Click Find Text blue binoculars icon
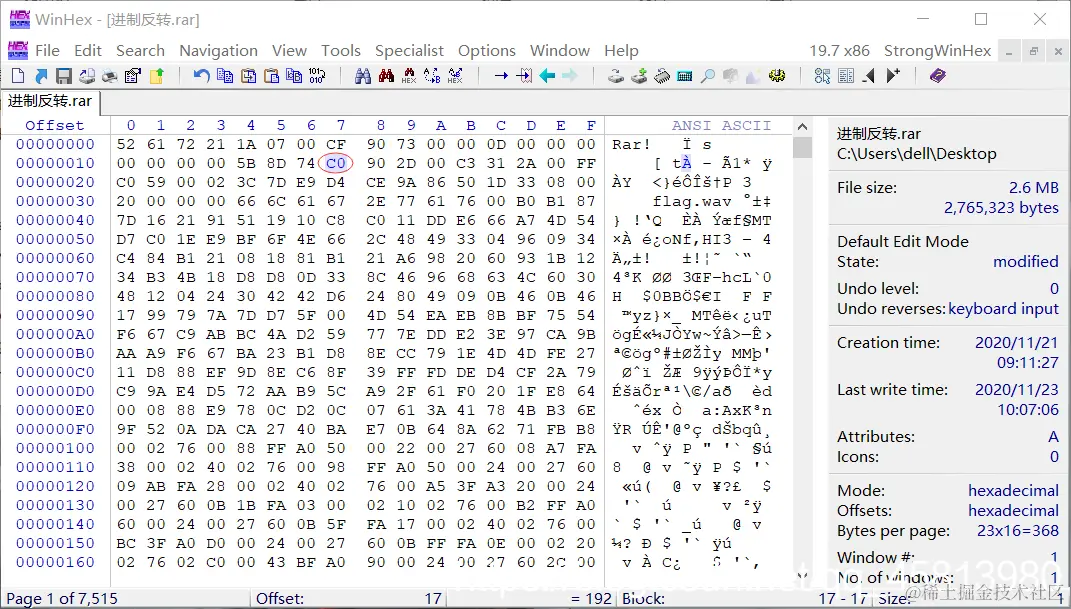1071x609 pixels. click(x=363, y=76)
